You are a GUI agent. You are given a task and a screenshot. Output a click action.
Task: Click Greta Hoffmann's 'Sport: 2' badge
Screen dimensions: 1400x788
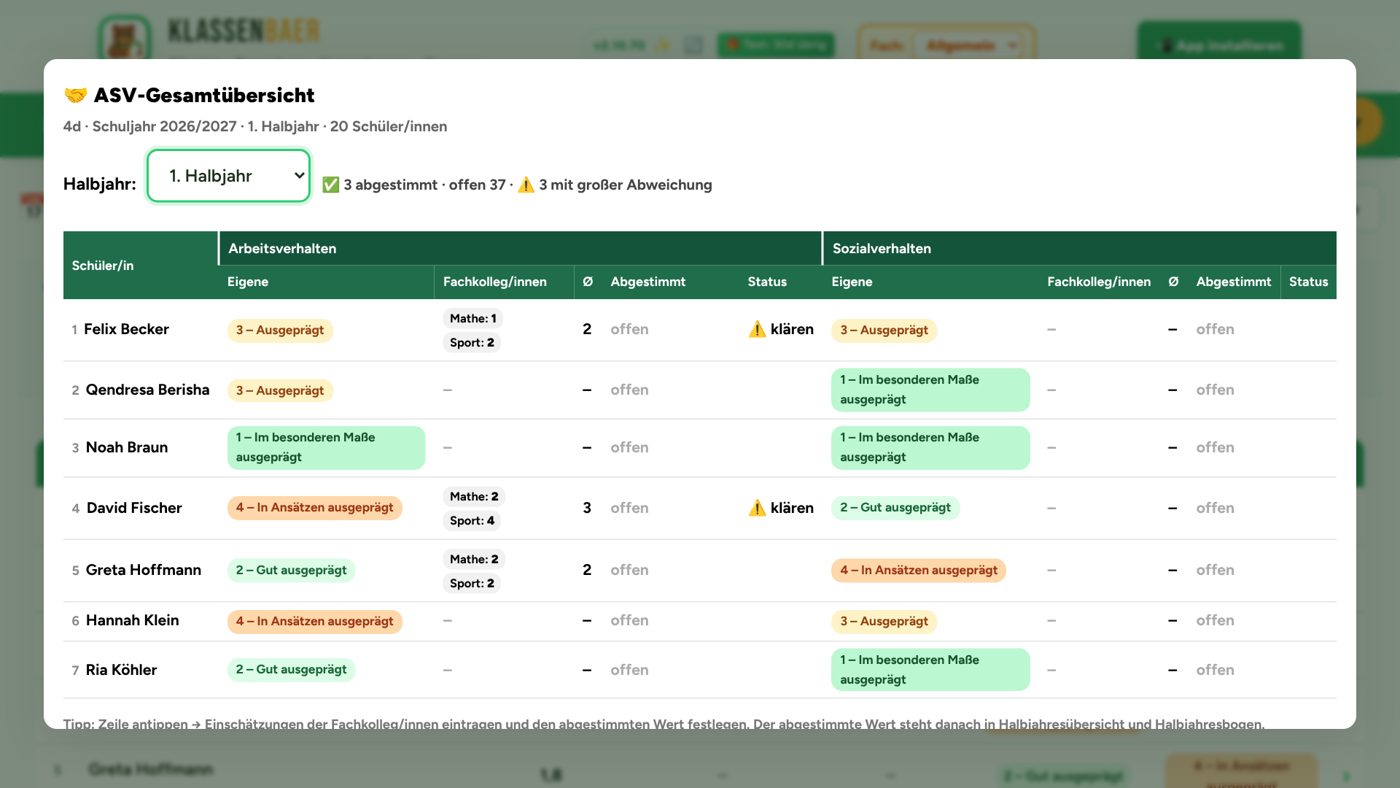pyautogui.click(x=473, y=583)
